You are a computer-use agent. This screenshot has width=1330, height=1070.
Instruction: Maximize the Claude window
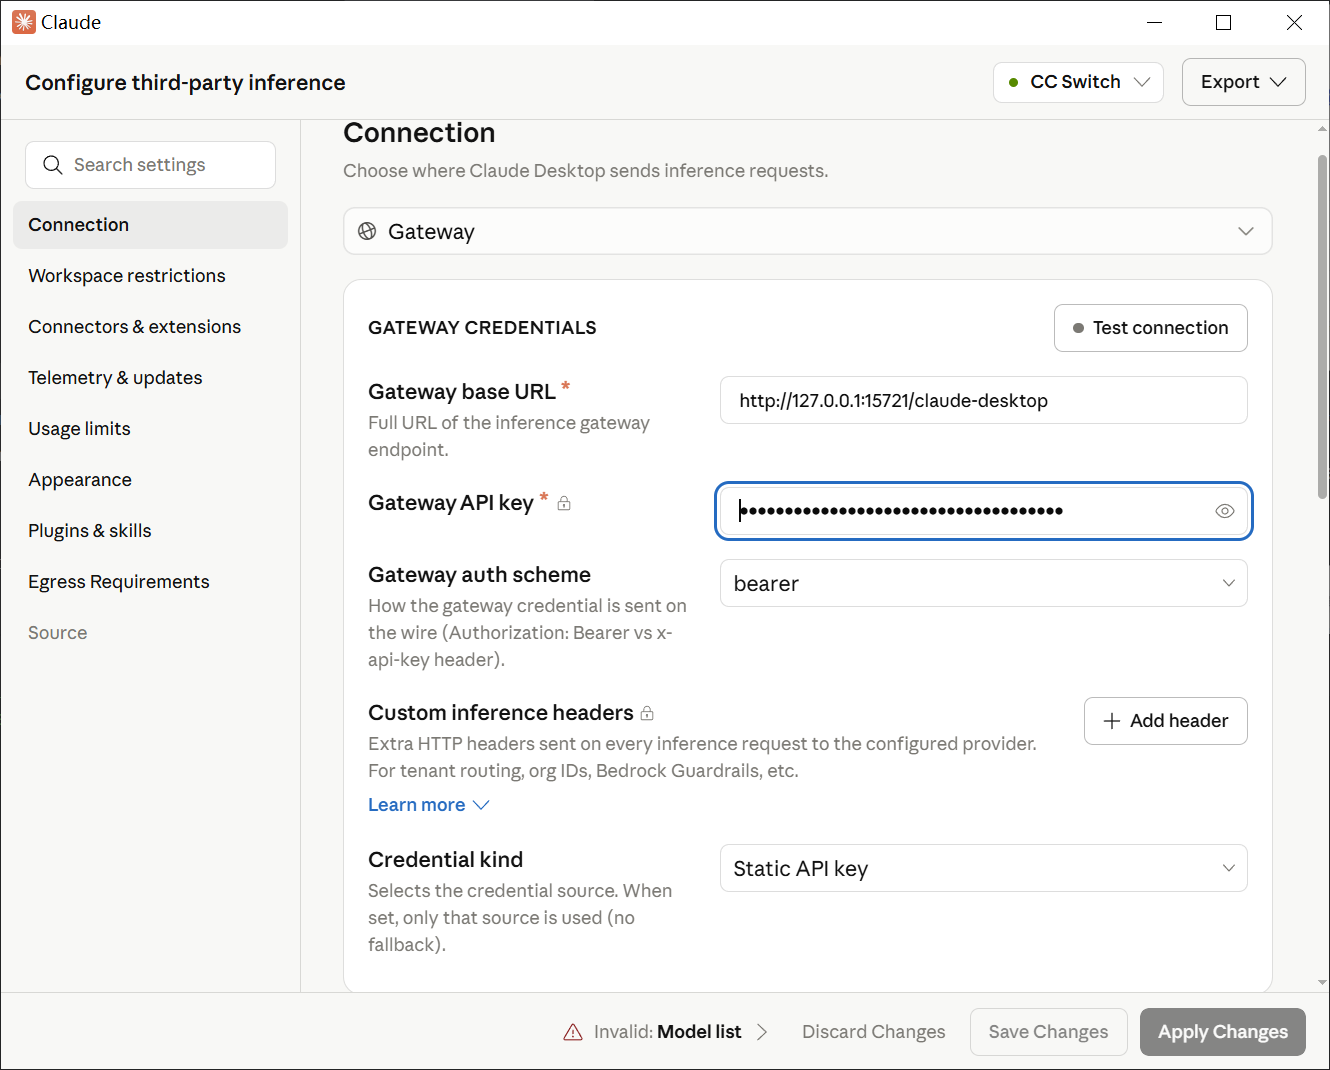click(x=1223, y=22)
